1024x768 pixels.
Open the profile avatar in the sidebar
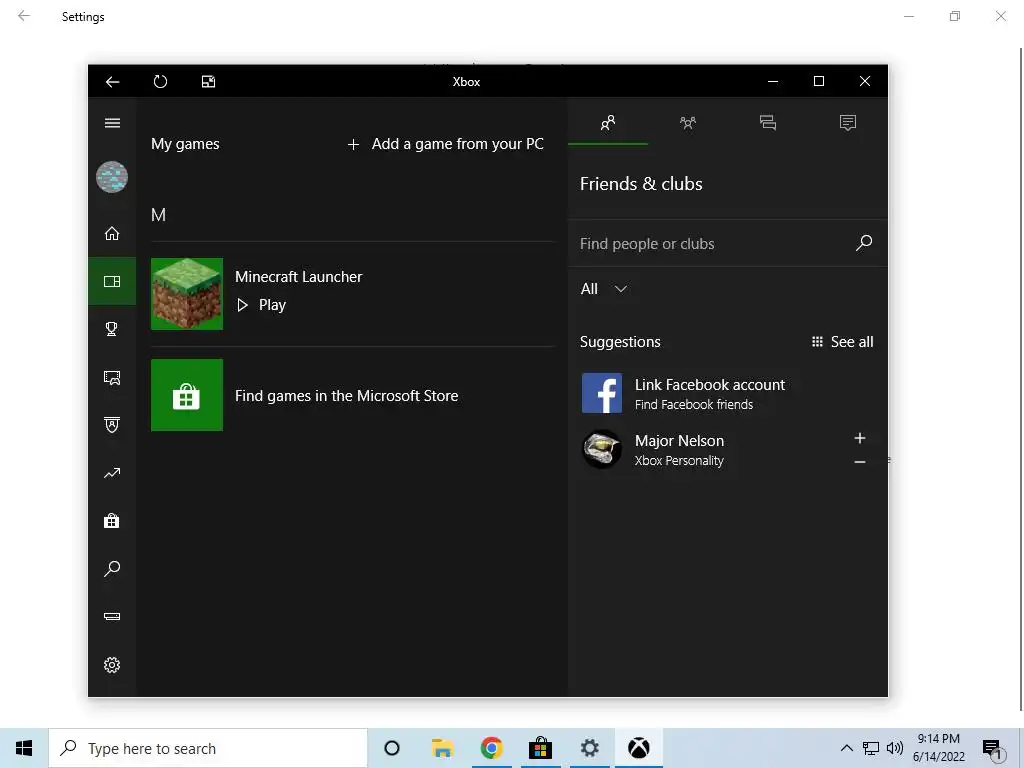tap(112, 177)
